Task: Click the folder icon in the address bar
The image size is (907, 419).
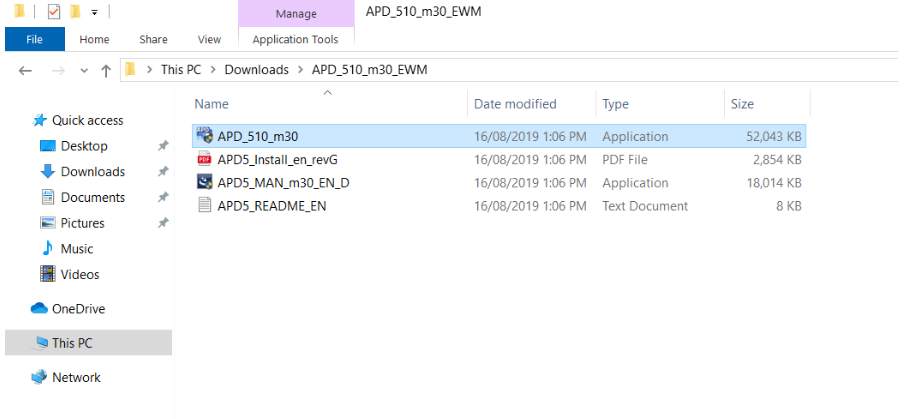Action: point(130,69)
